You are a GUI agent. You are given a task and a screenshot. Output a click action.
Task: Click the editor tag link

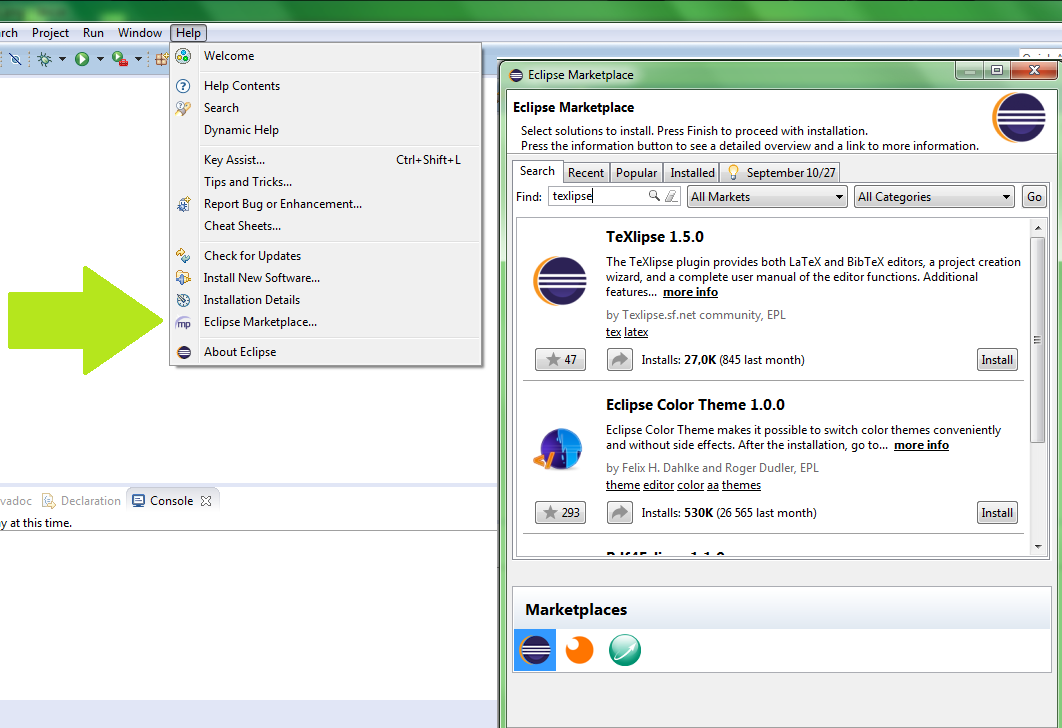(658, 485)
